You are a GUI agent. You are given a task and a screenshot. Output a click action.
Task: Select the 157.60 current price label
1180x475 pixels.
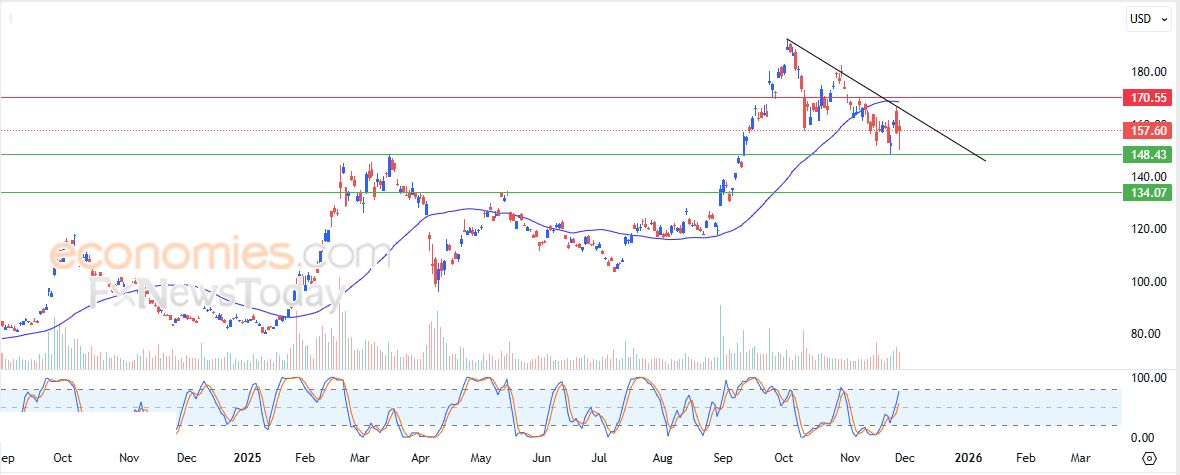click(x=1147, y=131)
